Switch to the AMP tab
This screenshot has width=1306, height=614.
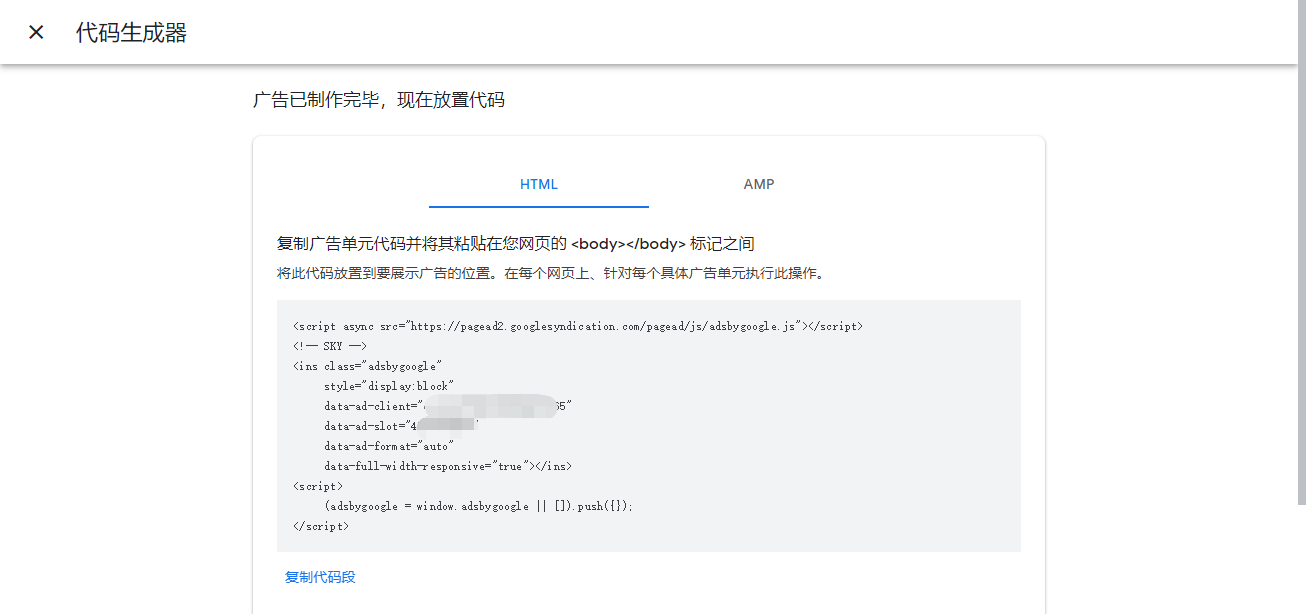(x=758, y=184)
